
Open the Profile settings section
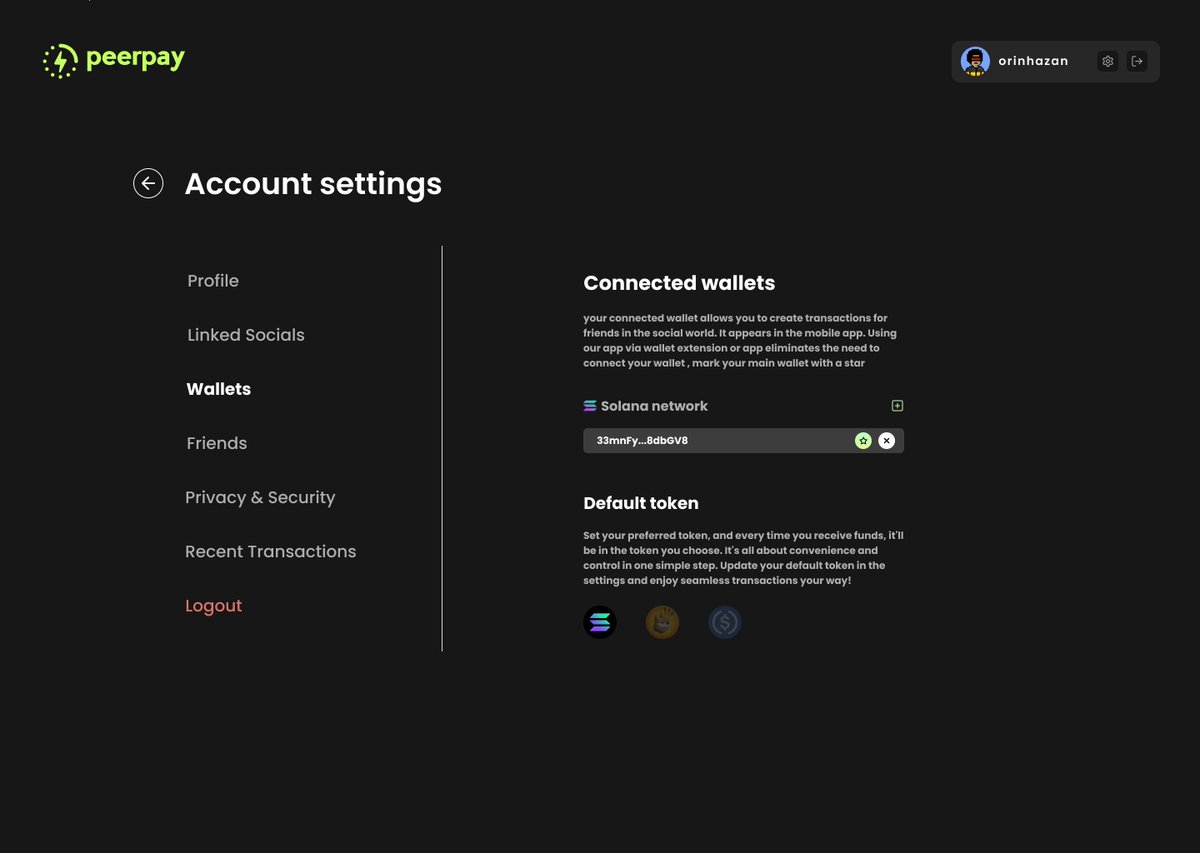(213, 281)
